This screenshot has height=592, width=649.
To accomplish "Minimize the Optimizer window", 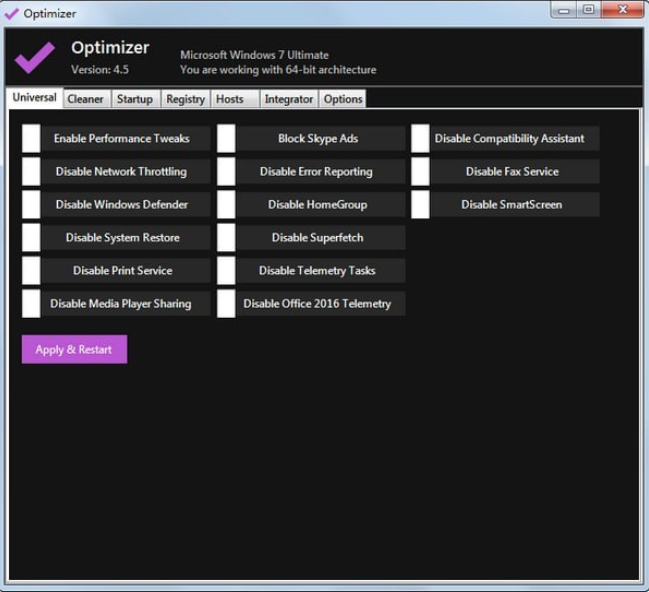I will [565, 10].
